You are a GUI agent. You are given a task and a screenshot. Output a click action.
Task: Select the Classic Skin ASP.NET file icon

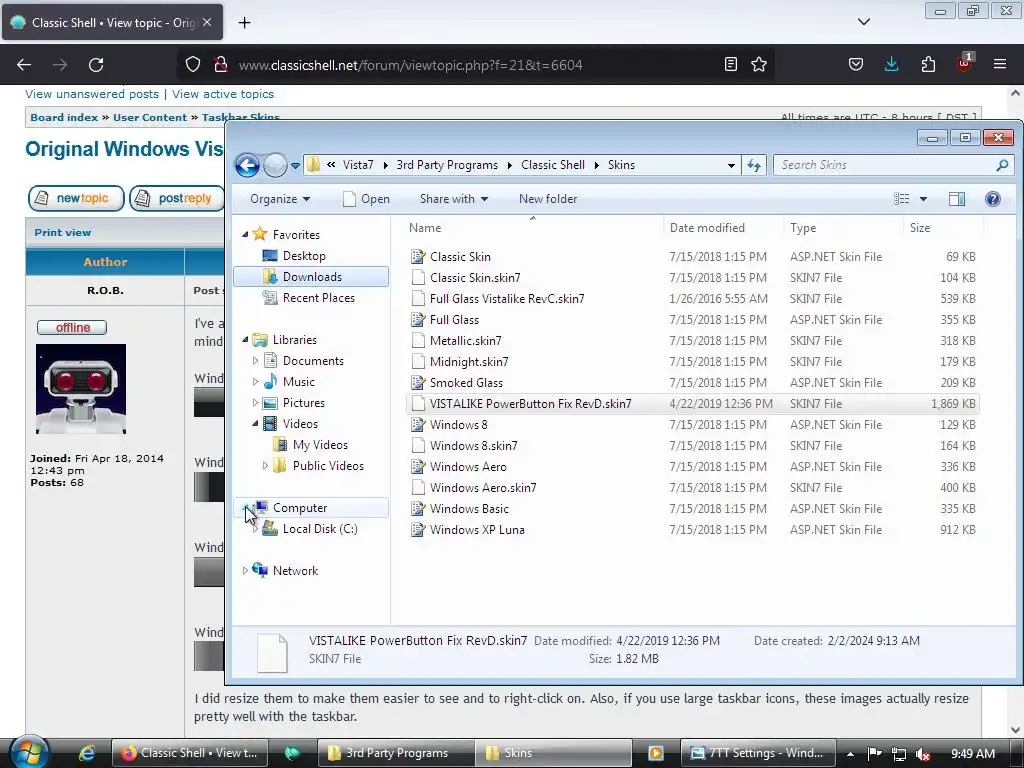click(x=418, y=257)
